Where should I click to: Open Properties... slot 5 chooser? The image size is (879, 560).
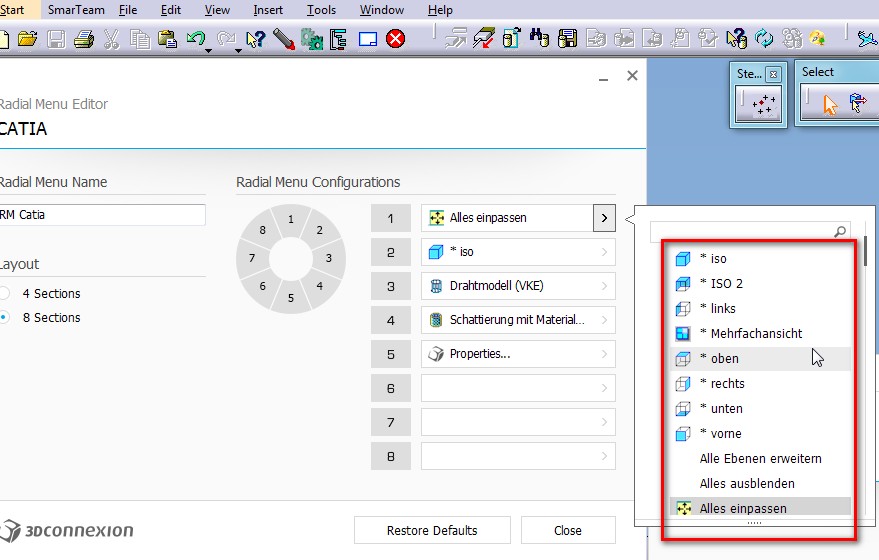pos(604,354)
